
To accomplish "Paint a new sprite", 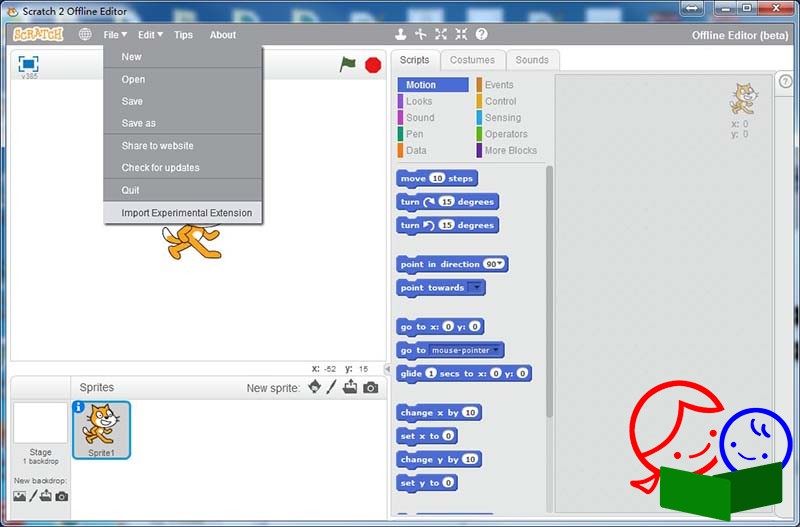I will pyautogui.click(x=332, y=387).
